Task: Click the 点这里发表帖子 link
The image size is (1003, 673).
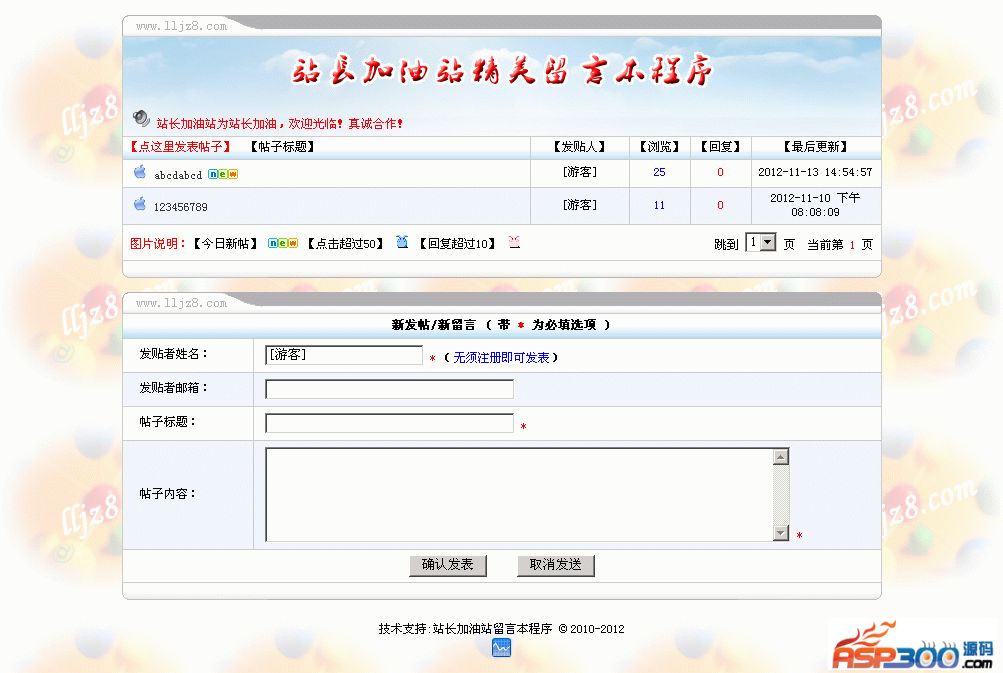Action: point(180,146)
